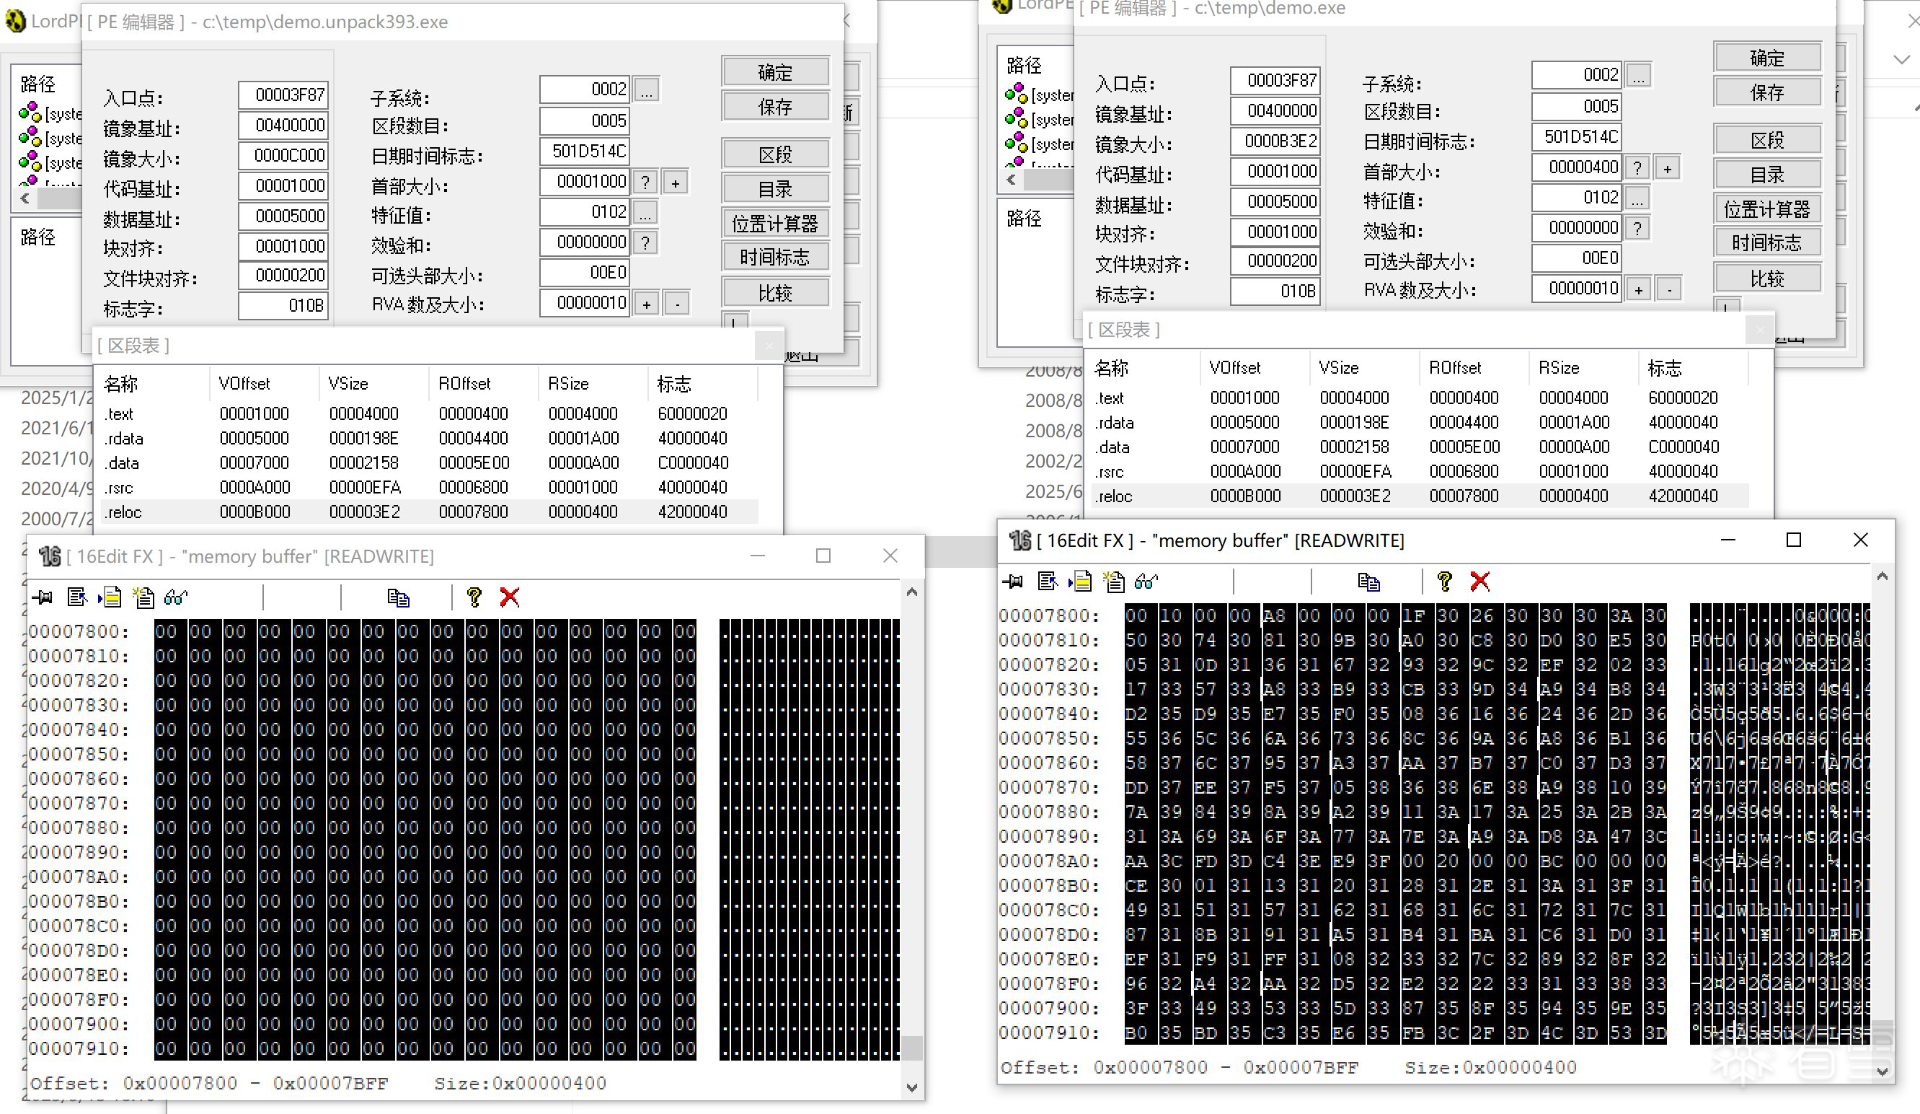This screenshot has width=1920, height=1114.
Task: Select the .reloc row in the demo.unpack393.exe section table
Action: point(124,512)
